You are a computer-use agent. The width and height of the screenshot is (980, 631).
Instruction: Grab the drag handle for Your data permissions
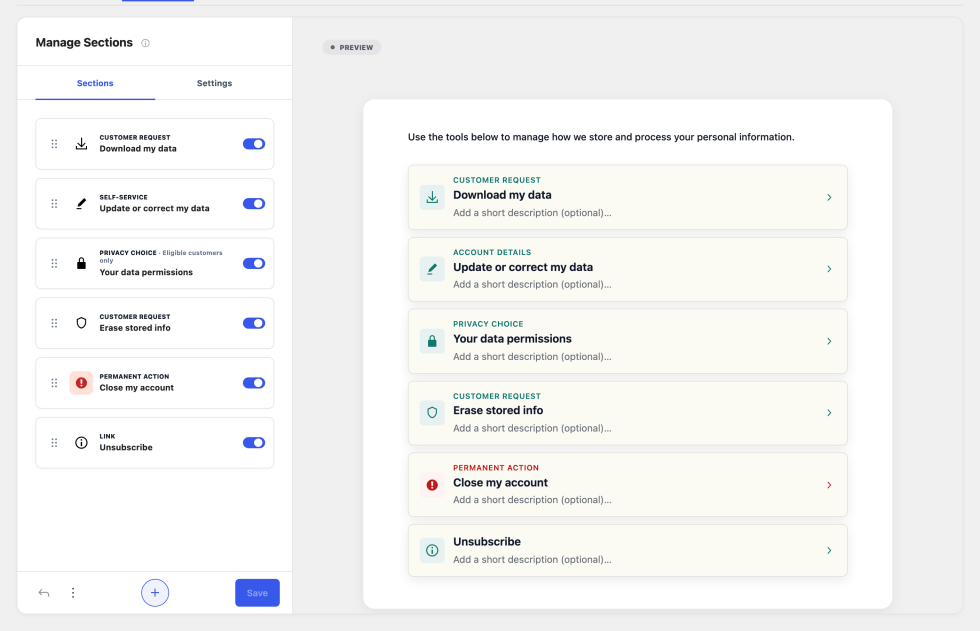point(54,264)
